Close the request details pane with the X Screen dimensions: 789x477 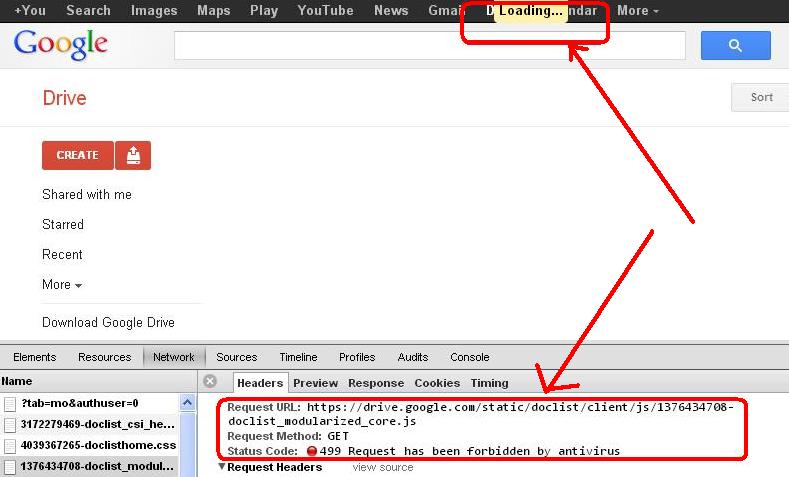click(210, 381)
